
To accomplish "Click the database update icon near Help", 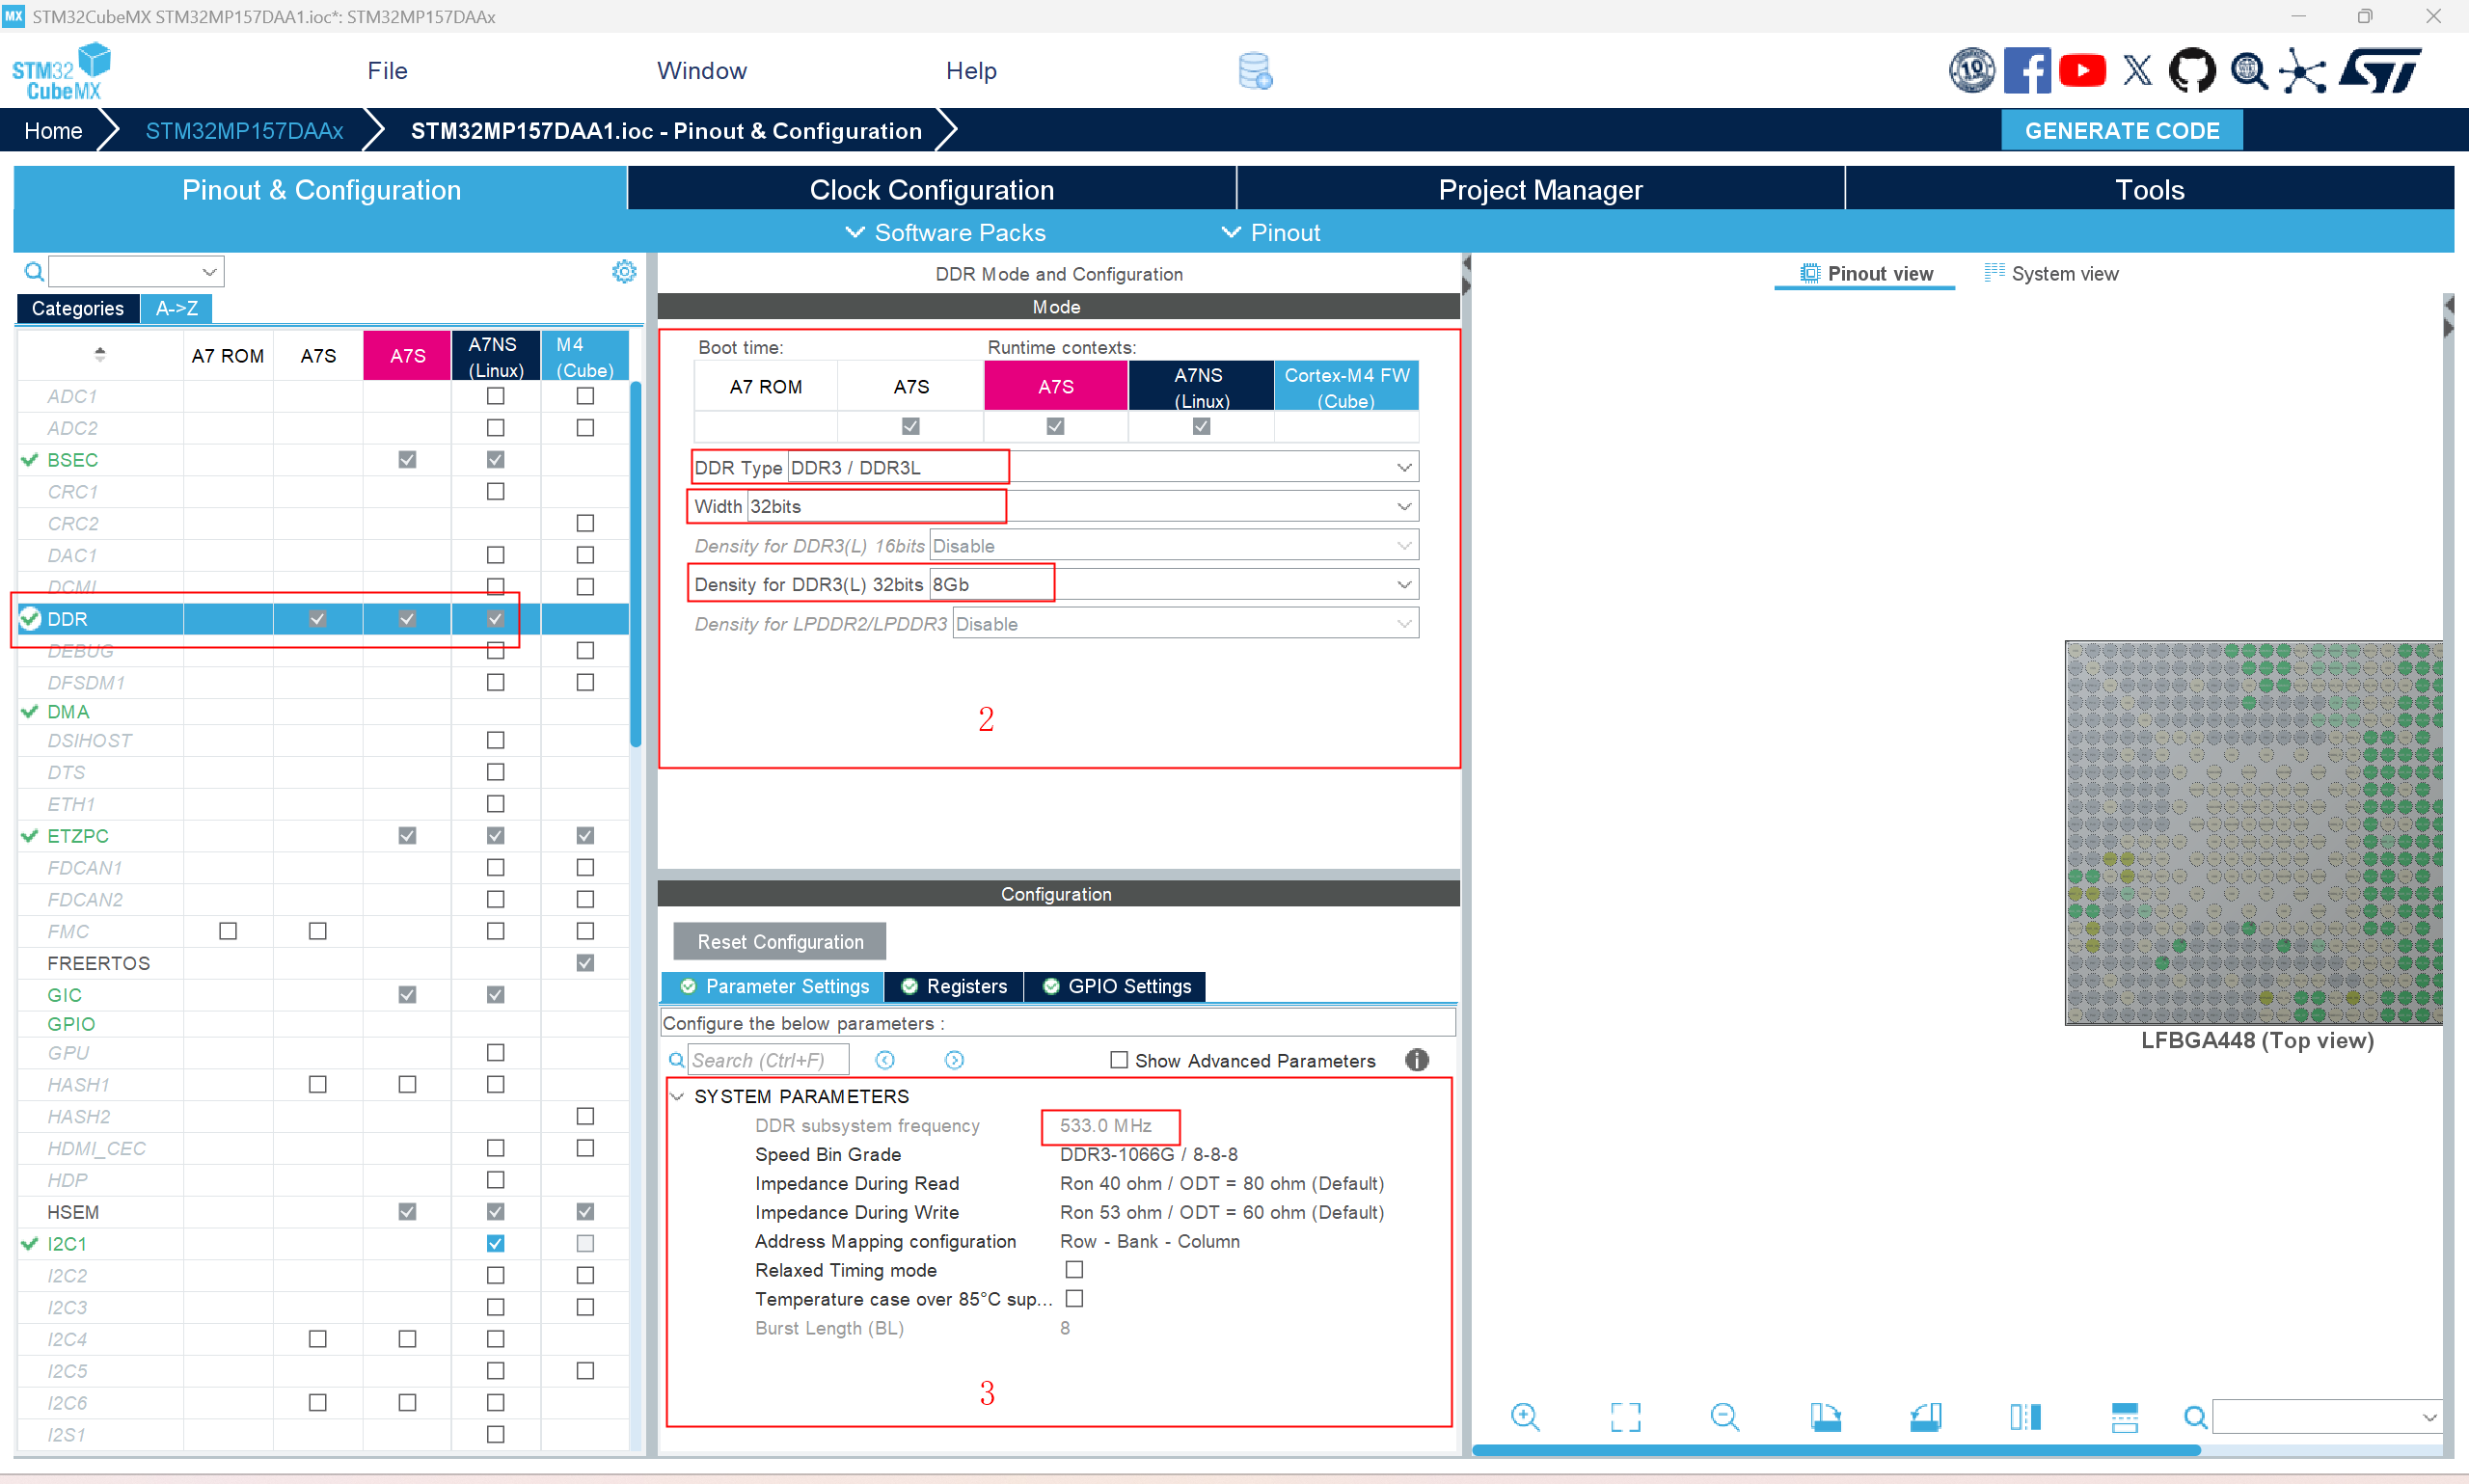I will click(1255, 71).
